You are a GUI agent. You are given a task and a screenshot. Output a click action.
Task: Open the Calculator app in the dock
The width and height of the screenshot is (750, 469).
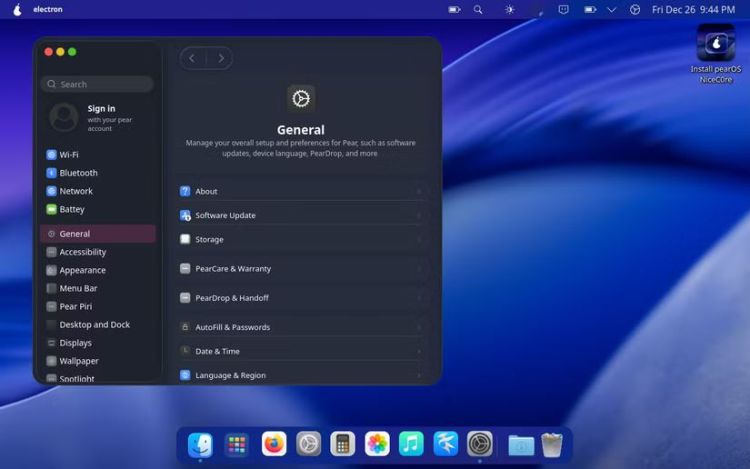pyautogui.click(x=343, y=444)
